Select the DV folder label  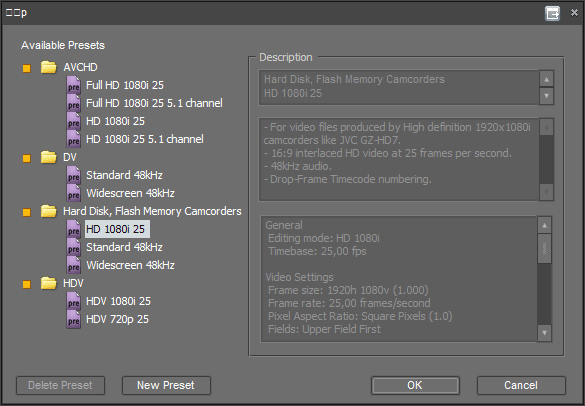click(x=70, y=157)
